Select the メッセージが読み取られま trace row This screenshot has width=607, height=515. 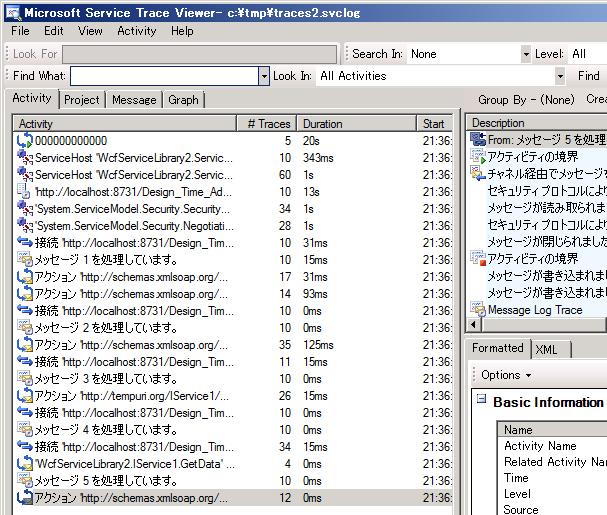pyautogui.click(x=546, y=207)
